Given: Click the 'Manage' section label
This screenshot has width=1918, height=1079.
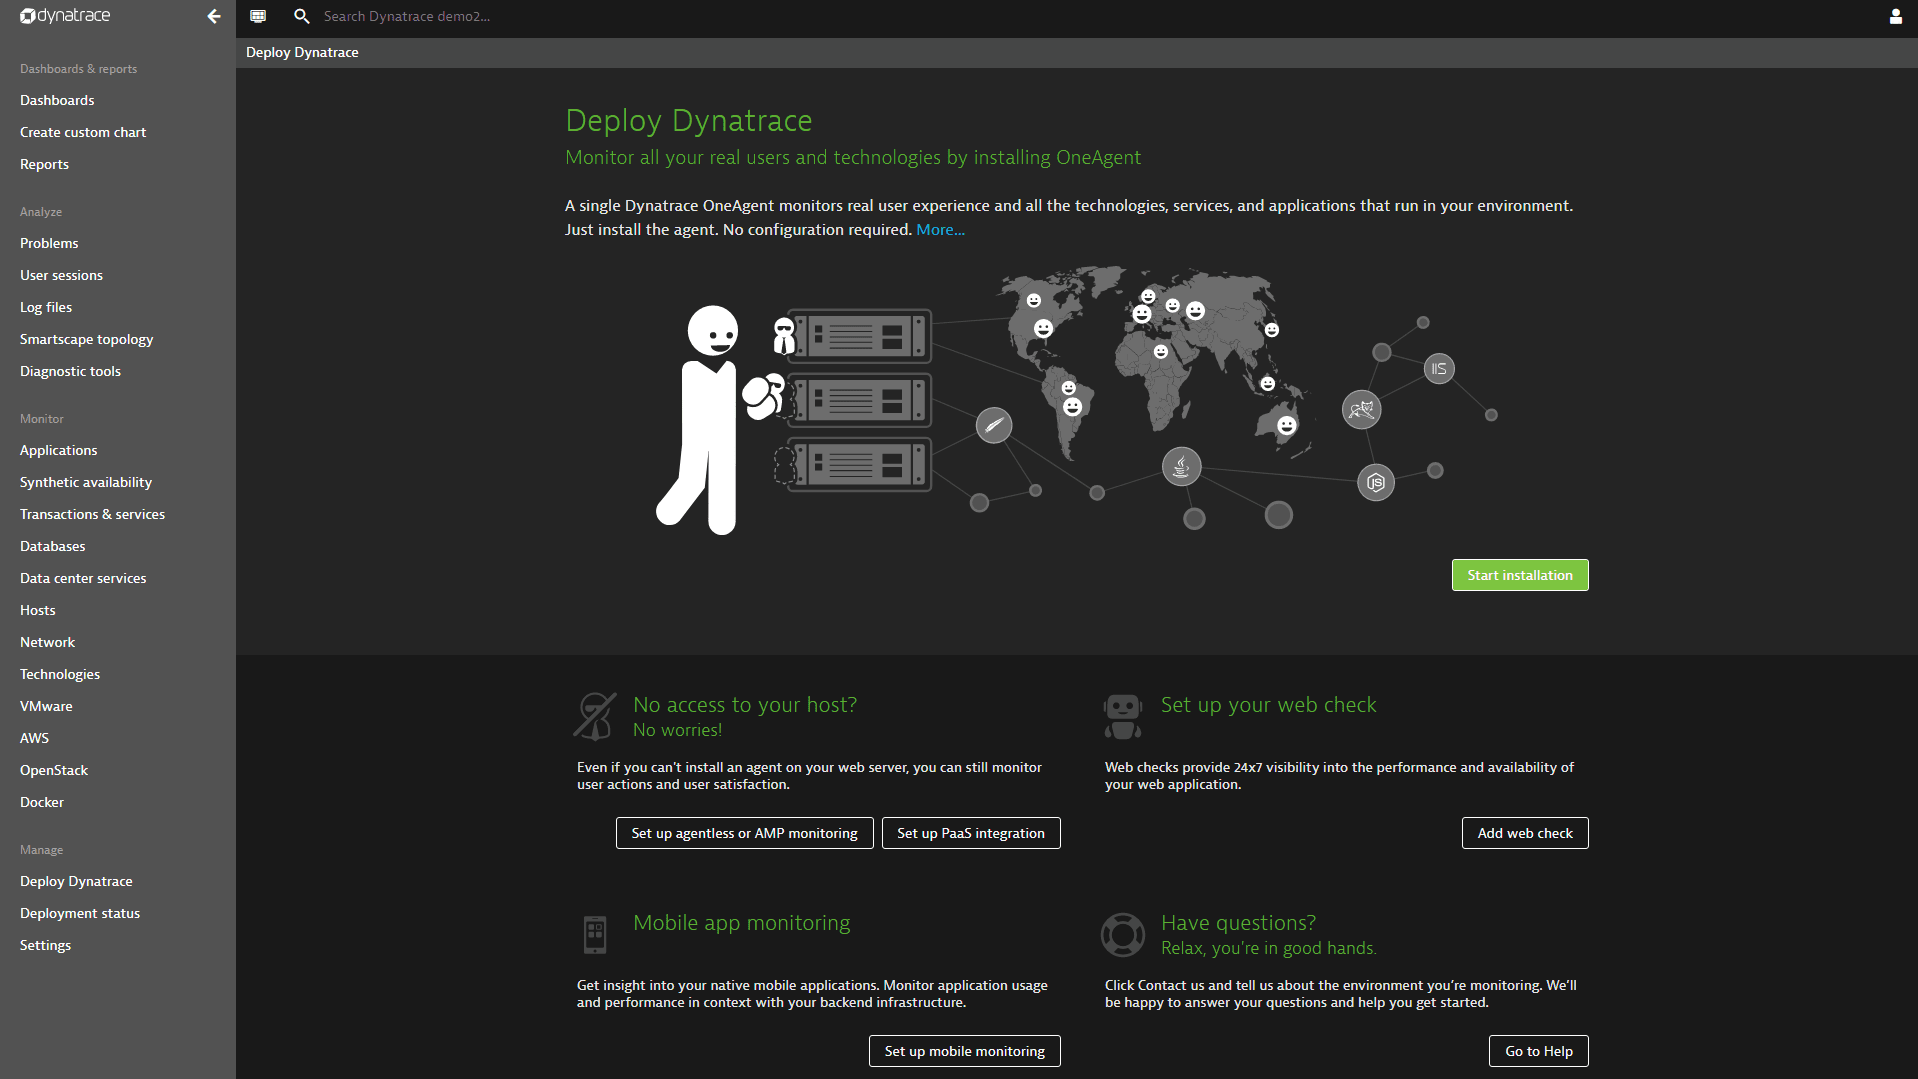Looking at the screenshot, I should pyautogui.click(x=41, y=850).
